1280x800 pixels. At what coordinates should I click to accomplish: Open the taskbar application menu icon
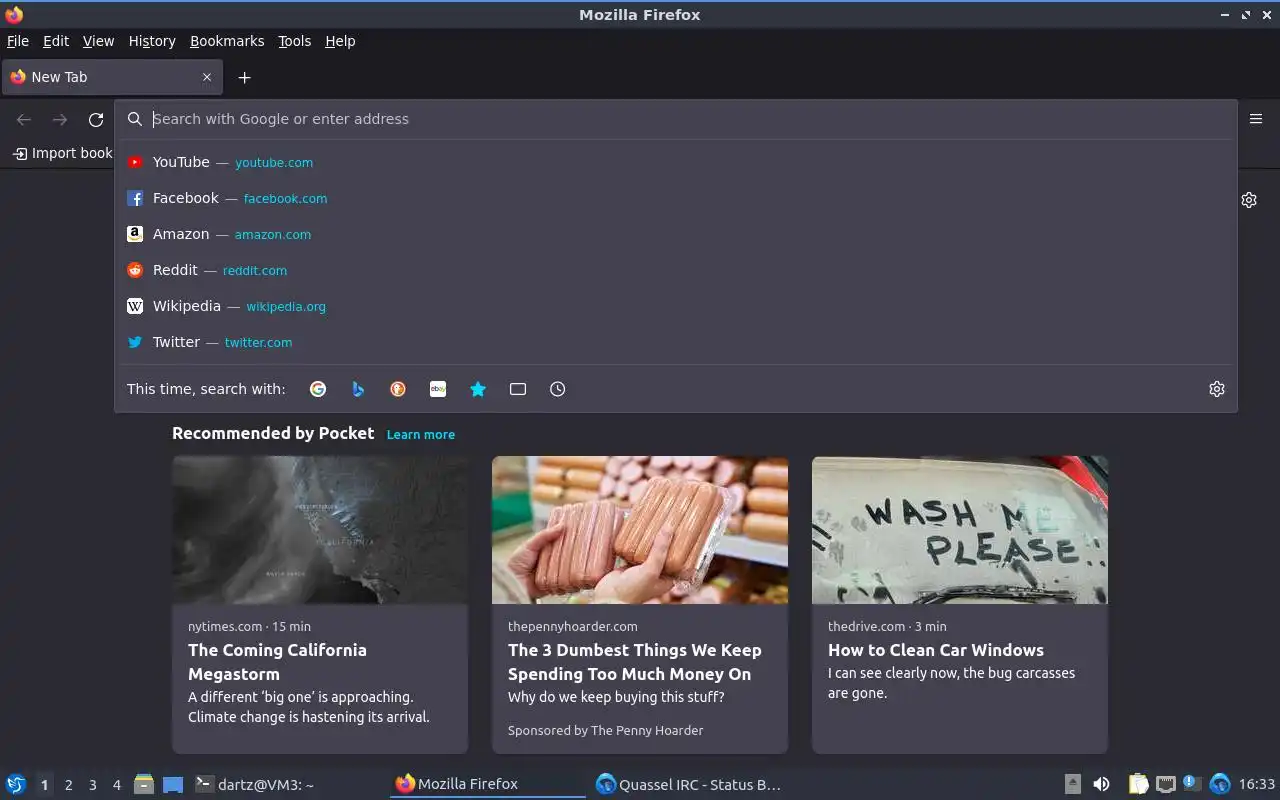tap(16, 785)
